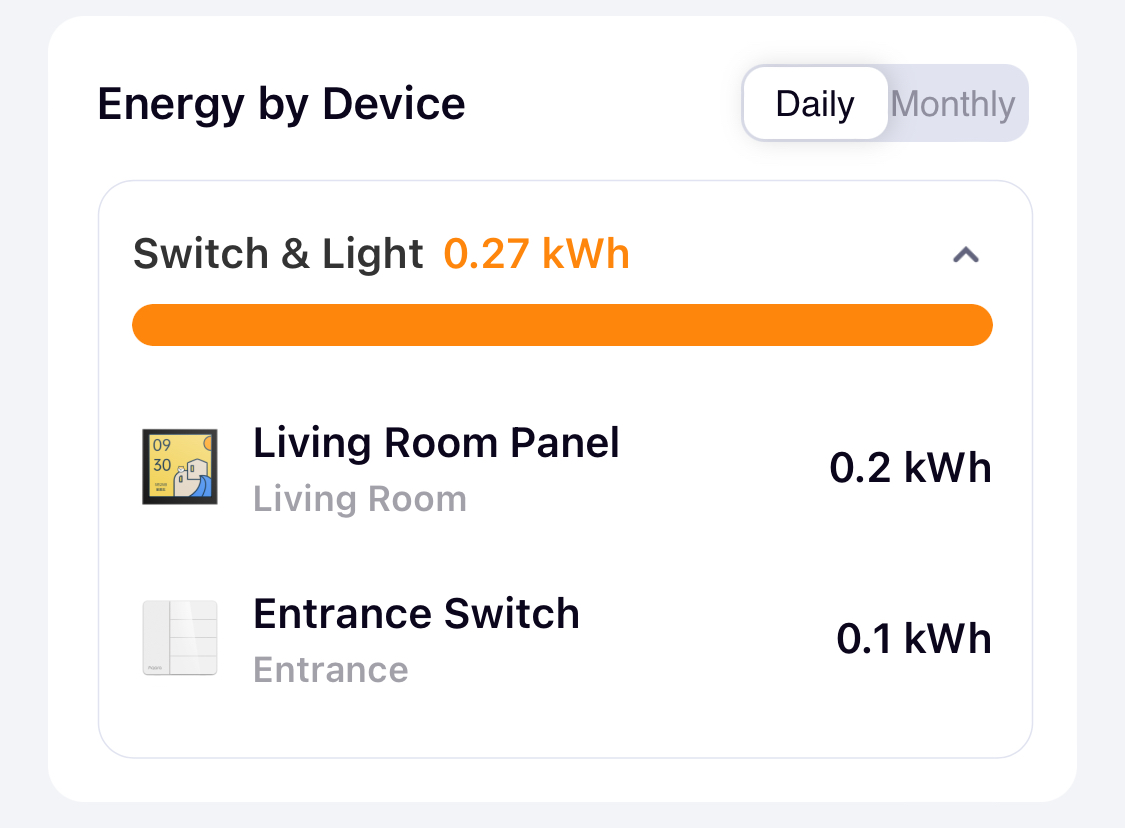Open the Entrance Switch device name
The image size is (1125, 828).
[416, 614]
